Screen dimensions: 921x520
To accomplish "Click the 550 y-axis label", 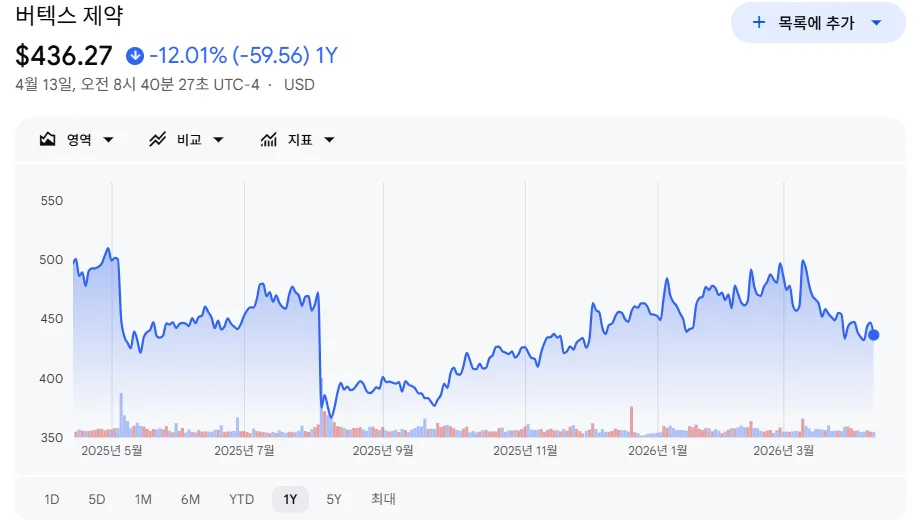I will point(52,201).
